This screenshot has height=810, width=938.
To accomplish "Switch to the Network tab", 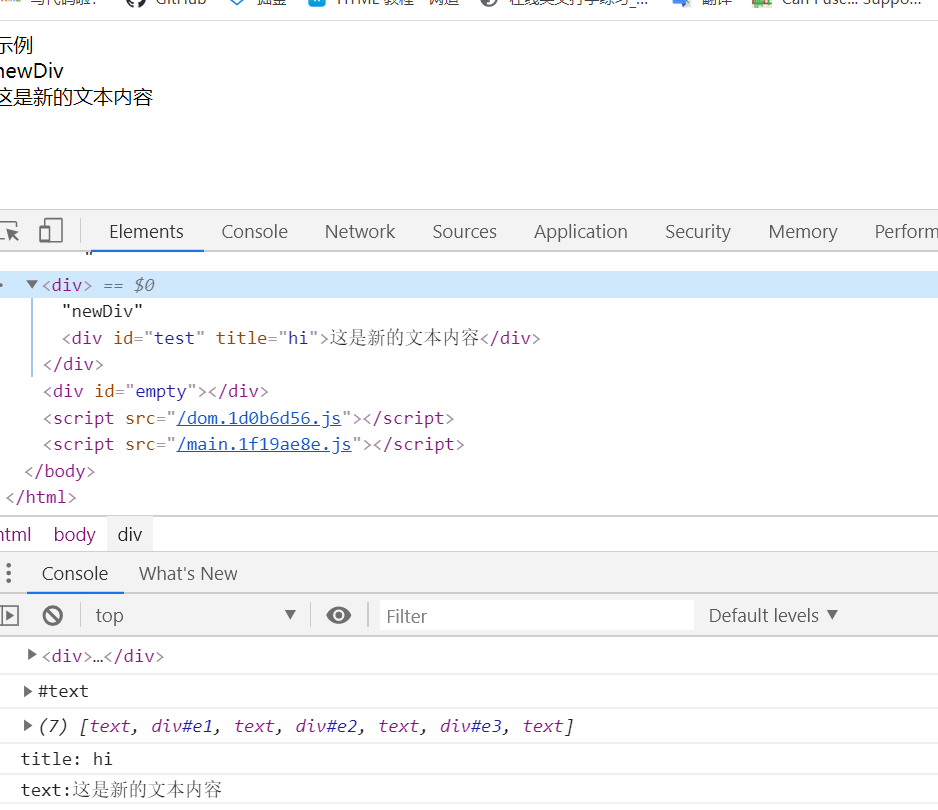I will coord(360,232).
